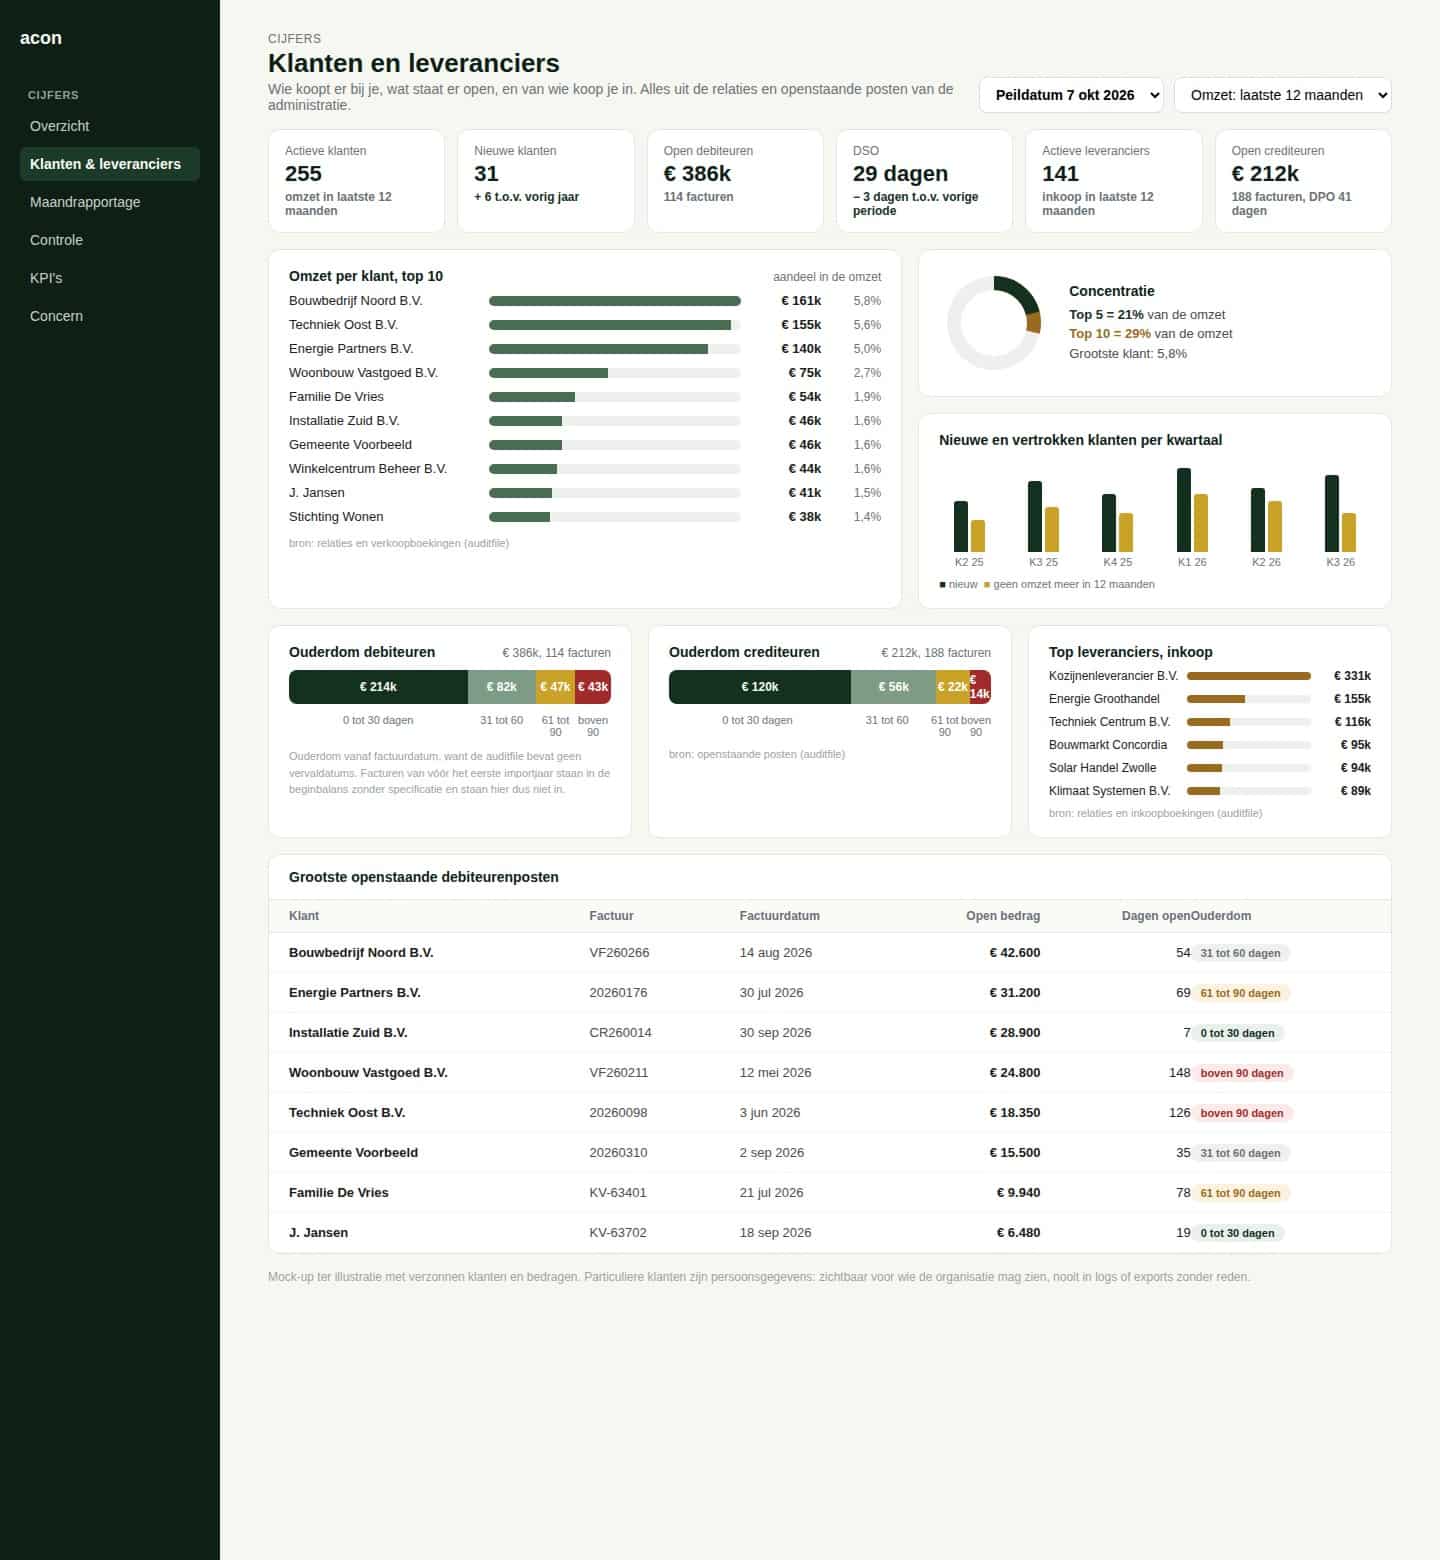Click the Actieve klanten card showing 255
This screenshot has height=1560, width=1440.
[x=356, y=181]
